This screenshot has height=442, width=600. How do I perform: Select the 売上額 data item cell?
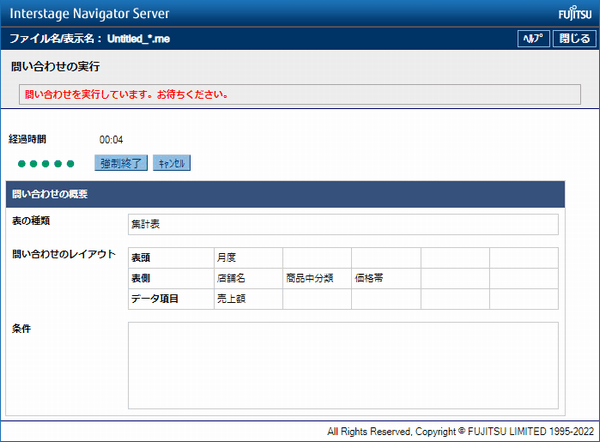248,299
